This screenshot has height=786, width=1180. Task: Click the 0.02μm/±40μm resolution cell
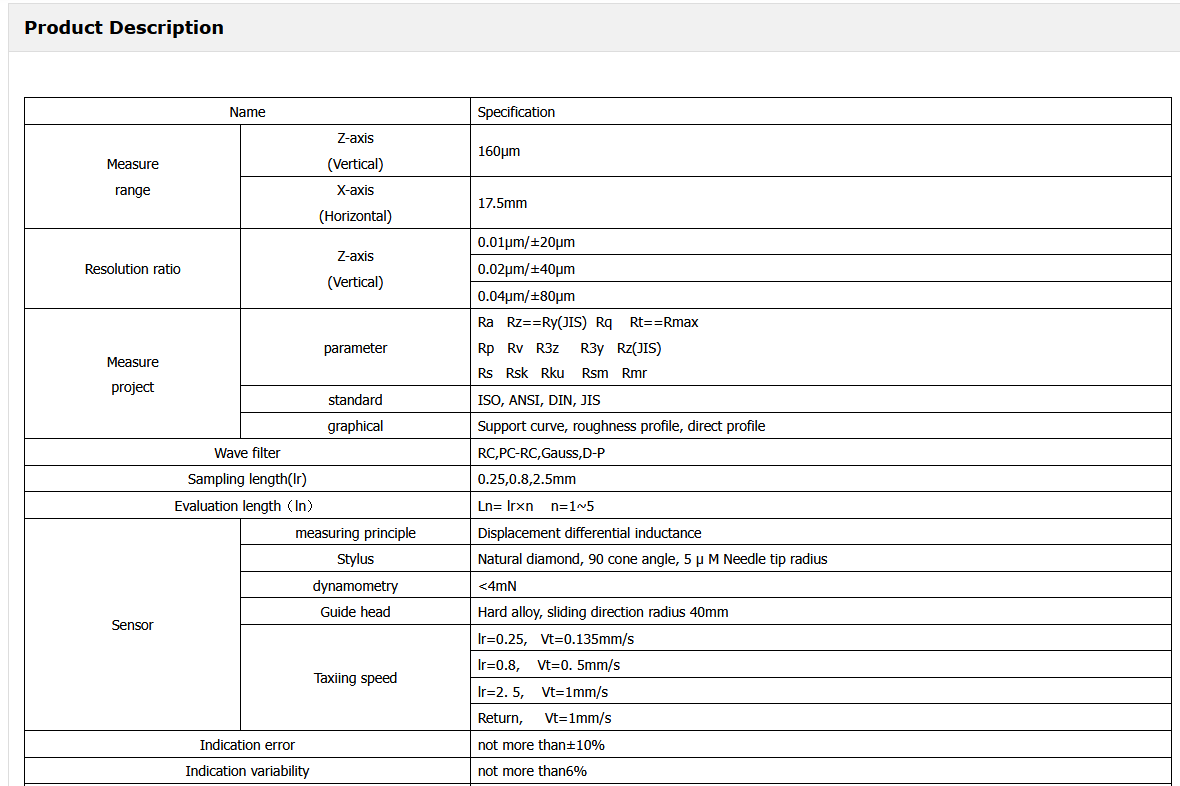(x=526, y=269)
